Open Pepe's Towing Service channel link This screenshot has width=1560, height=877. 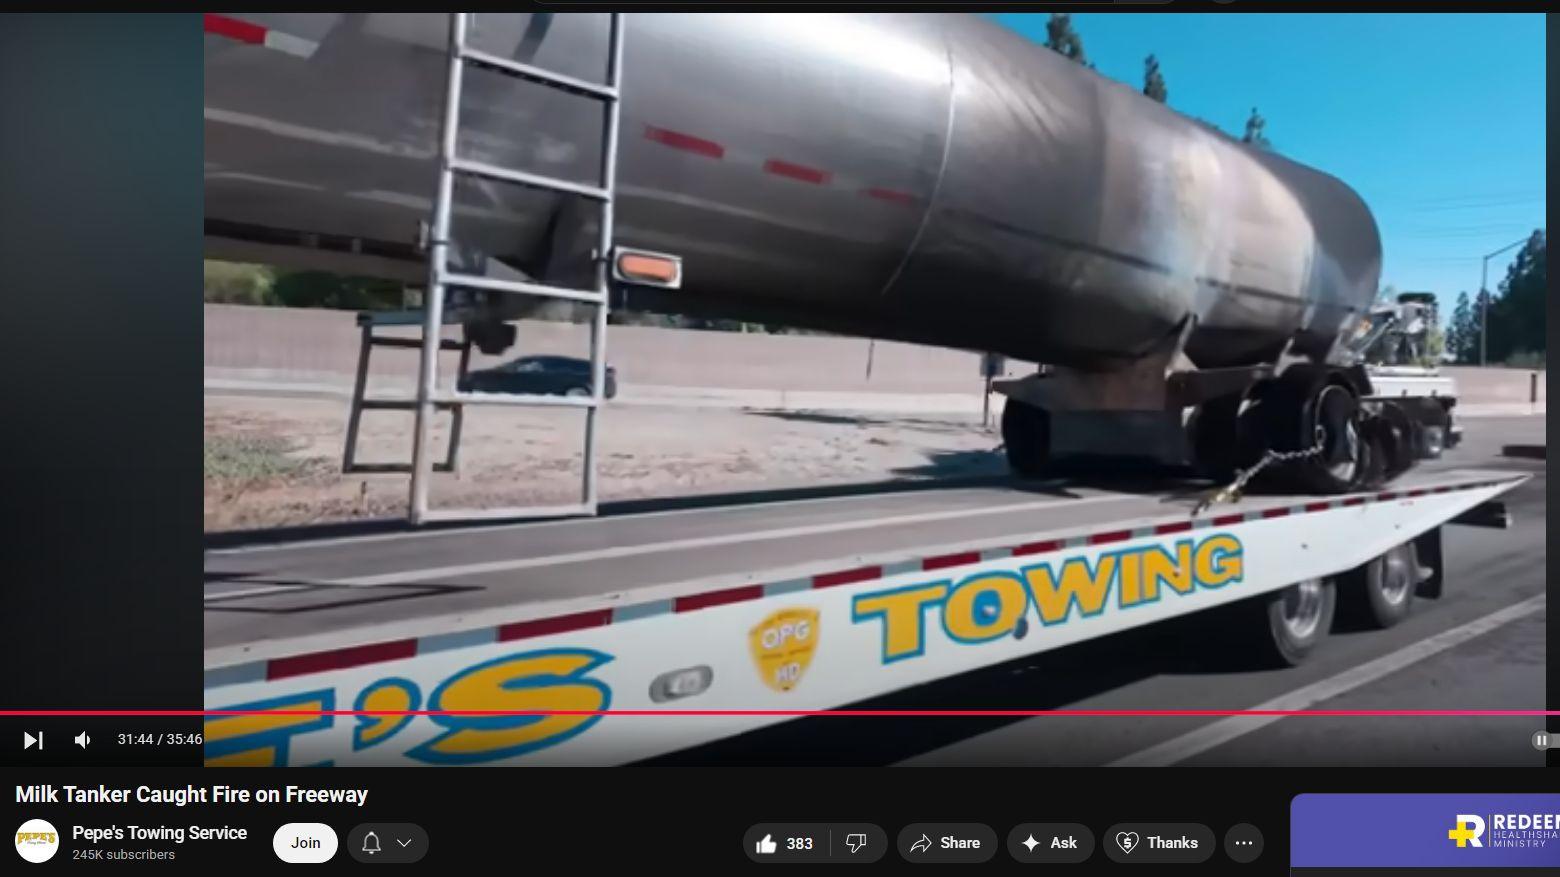tap(159, 832)
